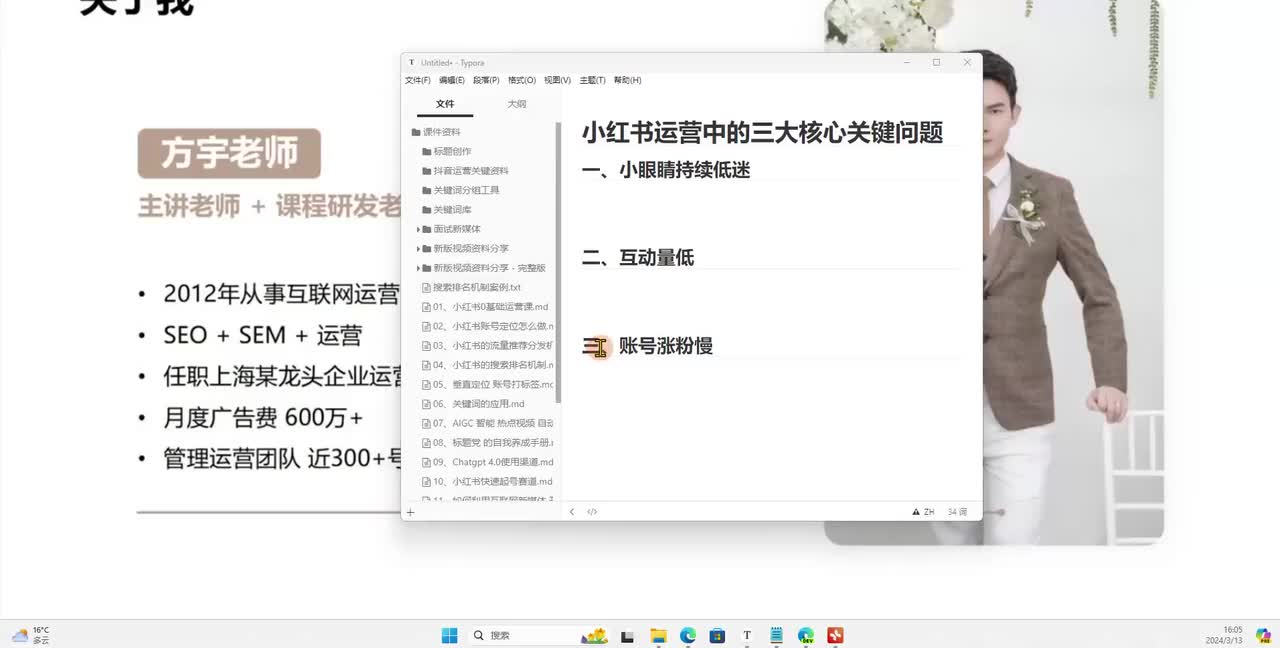Collapse sidebar with the left chevron
Image resolution: width=1280 pixels, height=648 pixels.
572,512
